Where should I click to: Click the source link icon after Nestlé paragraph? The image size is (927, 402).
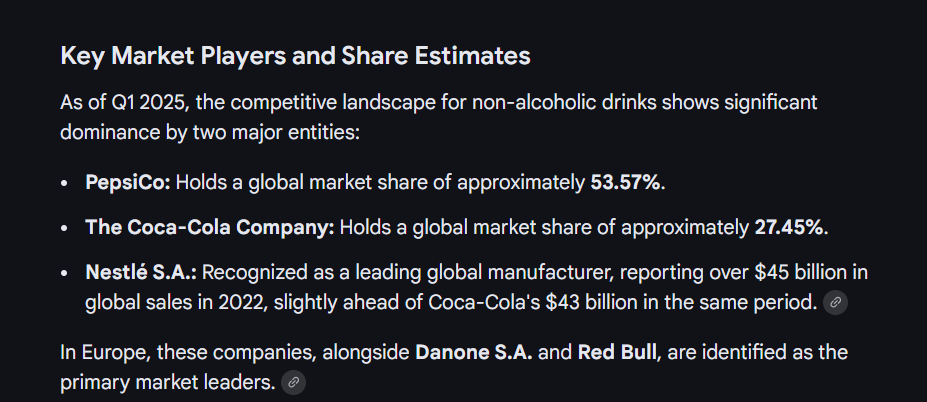point(835,303)
